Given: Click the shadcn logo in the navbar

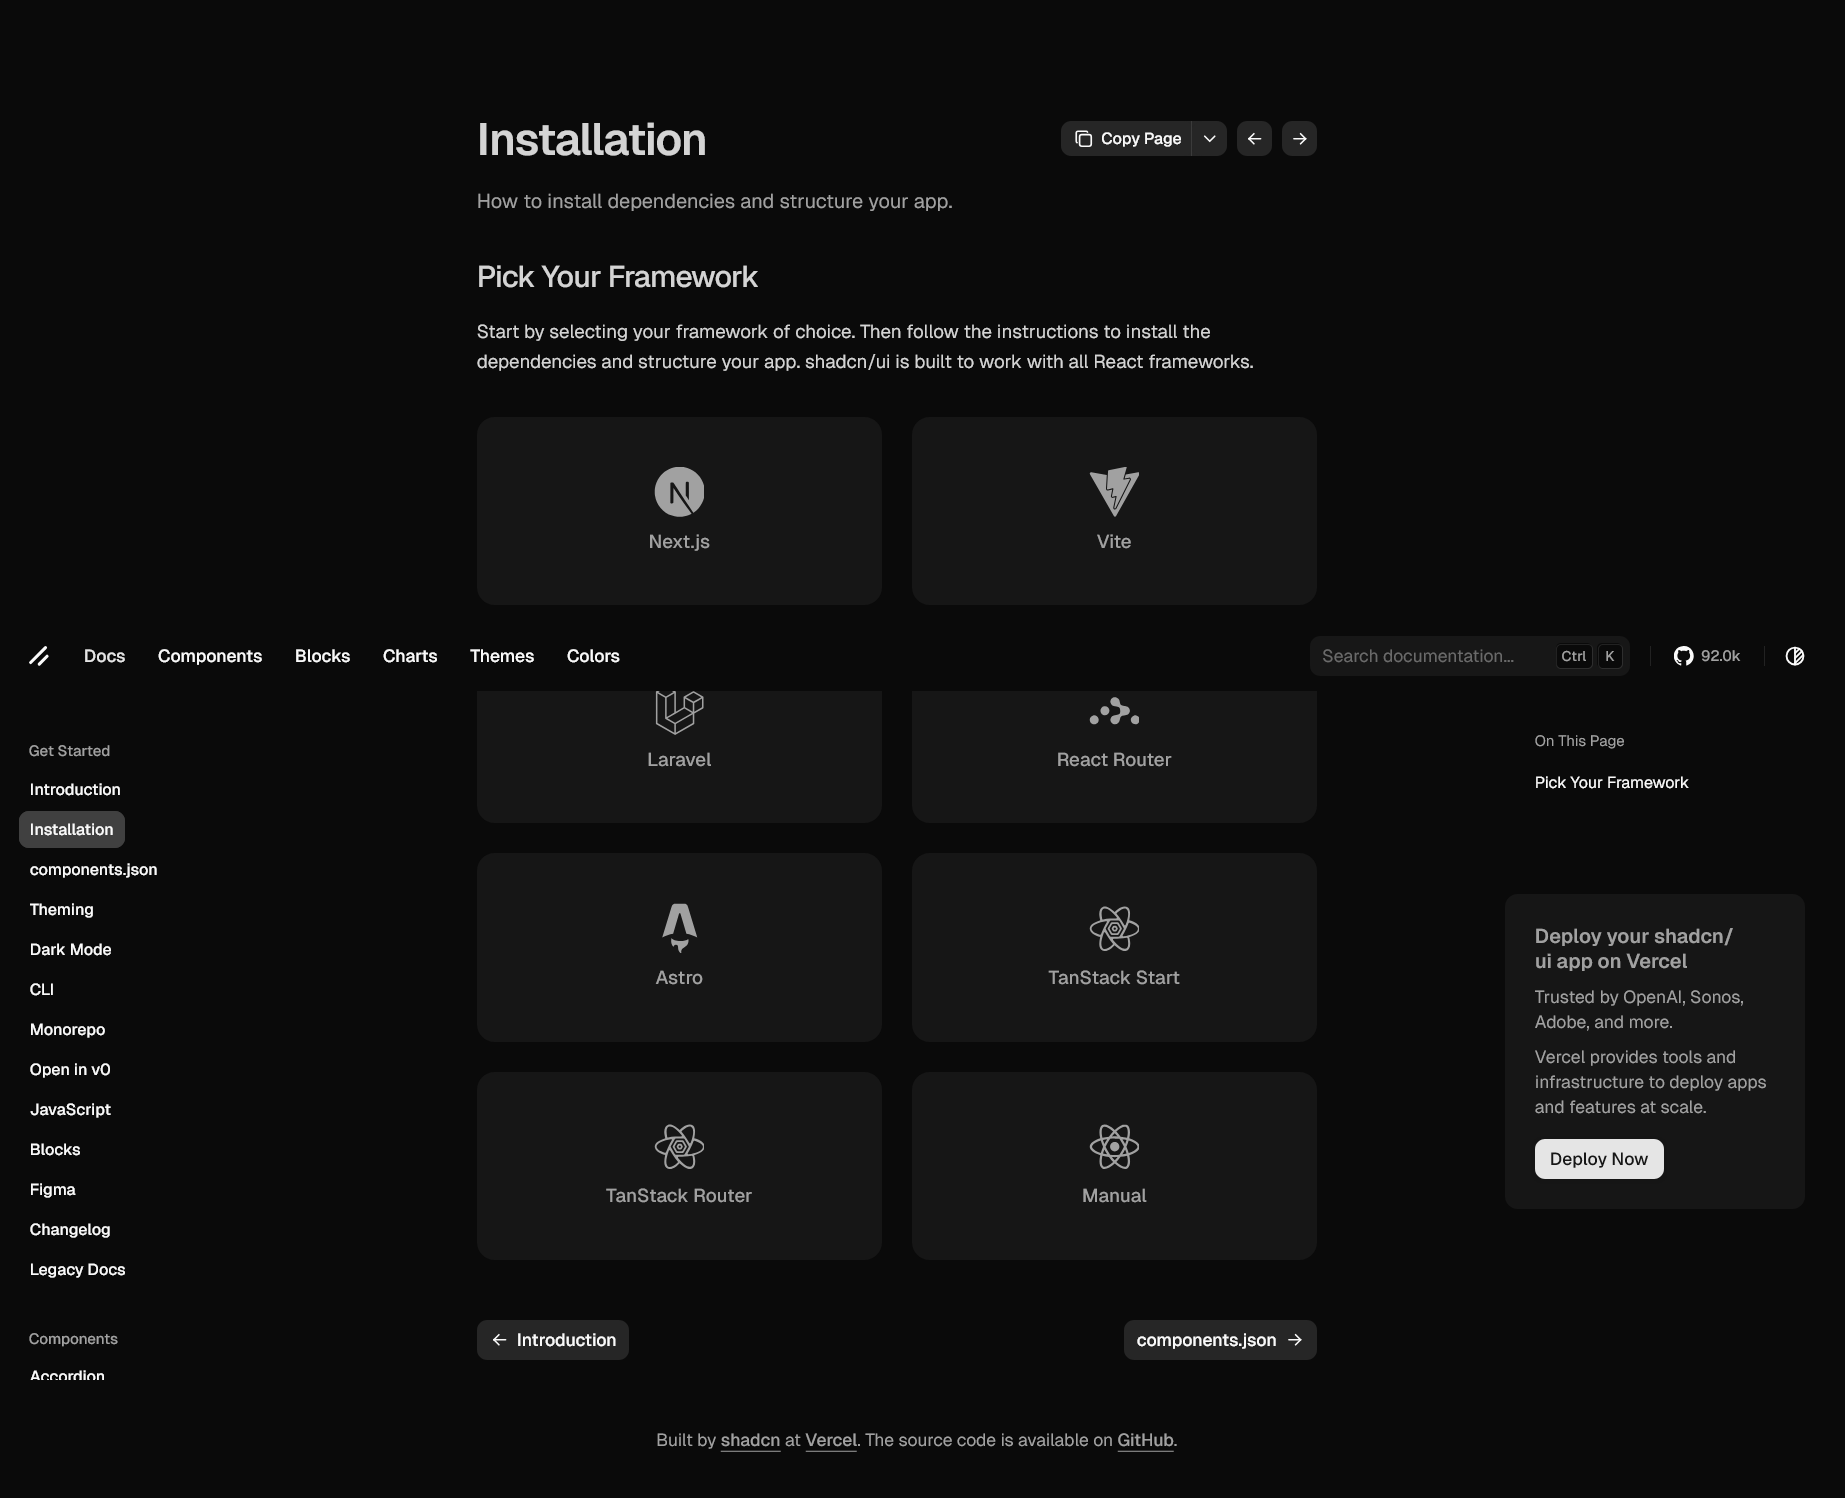Looking at the screenshot, I should (40, 655).
